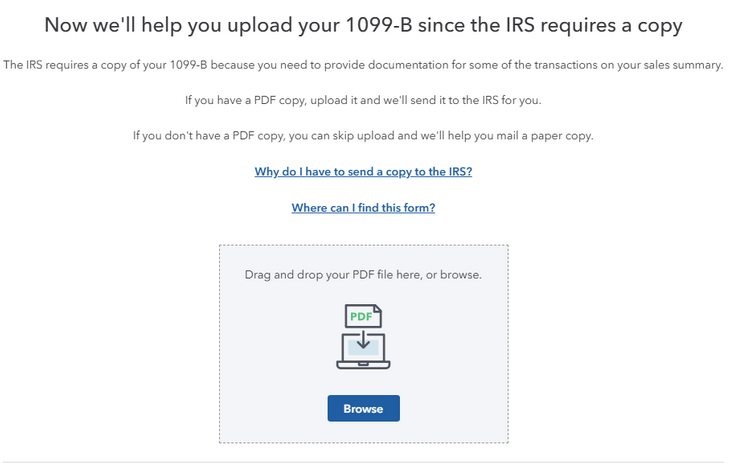This screenshot has width=747, height=472.
Task: Open 'Why do I have to send a copy to the IRS?' link
Action: [363, 171]
